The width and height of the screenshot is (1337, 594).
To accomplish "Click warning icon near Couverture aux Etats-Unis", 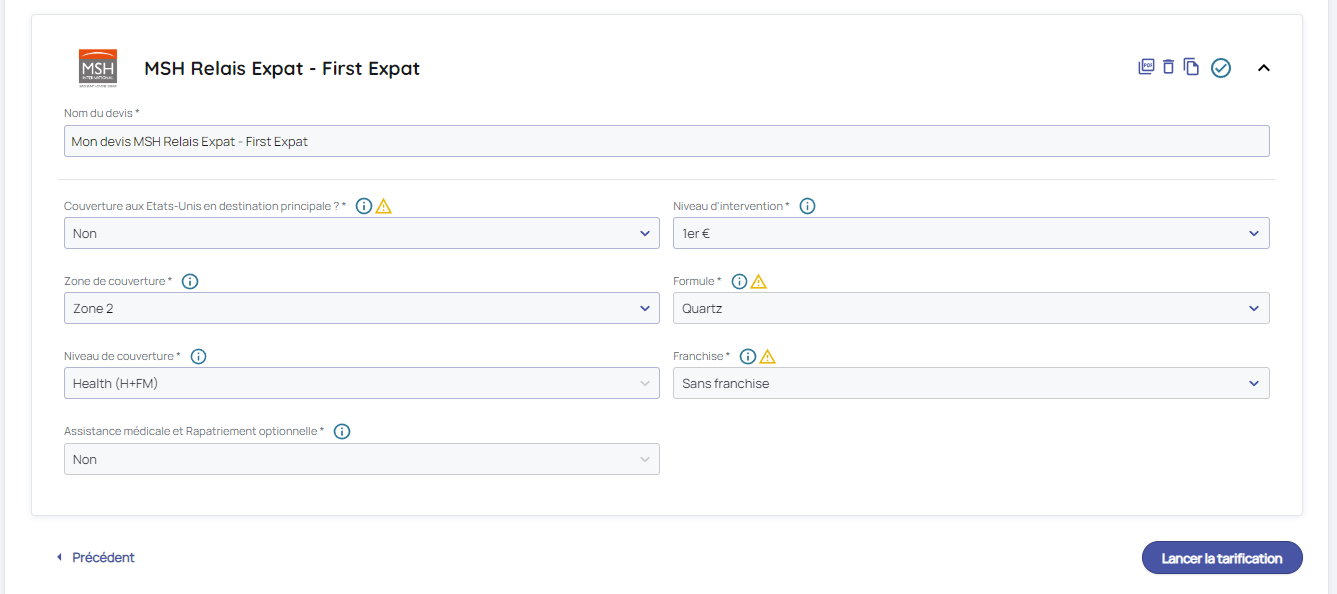I will 383,206.
